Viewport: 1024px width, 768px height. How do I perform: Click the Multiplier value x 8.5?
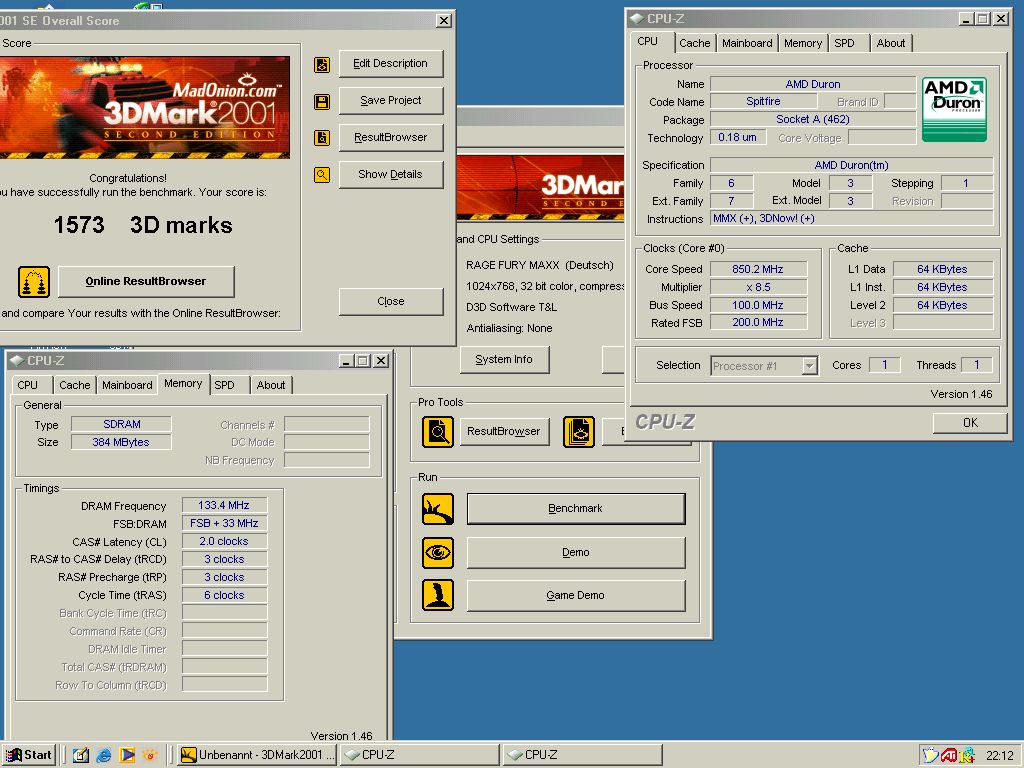[x=758, y=287]
